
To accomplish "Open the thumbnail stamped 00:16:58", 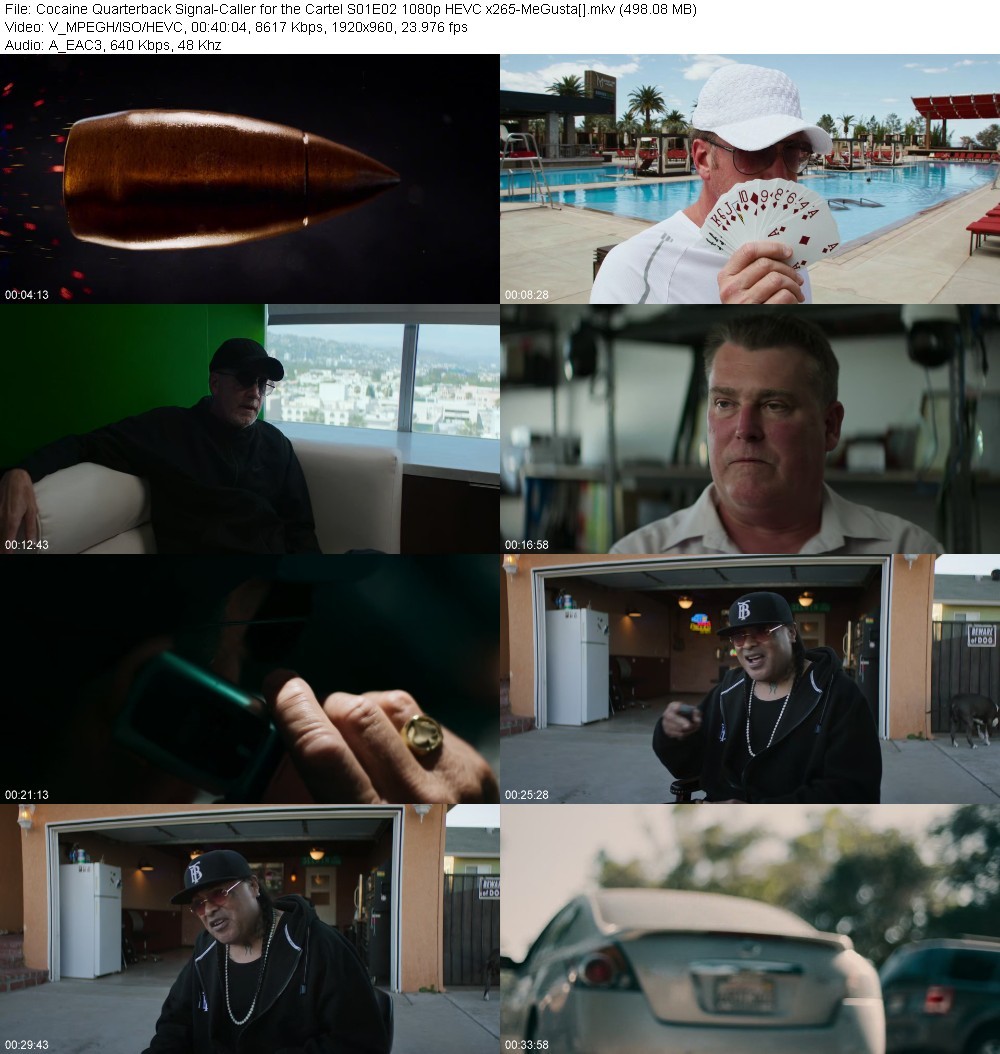I will tap(750, 429).
